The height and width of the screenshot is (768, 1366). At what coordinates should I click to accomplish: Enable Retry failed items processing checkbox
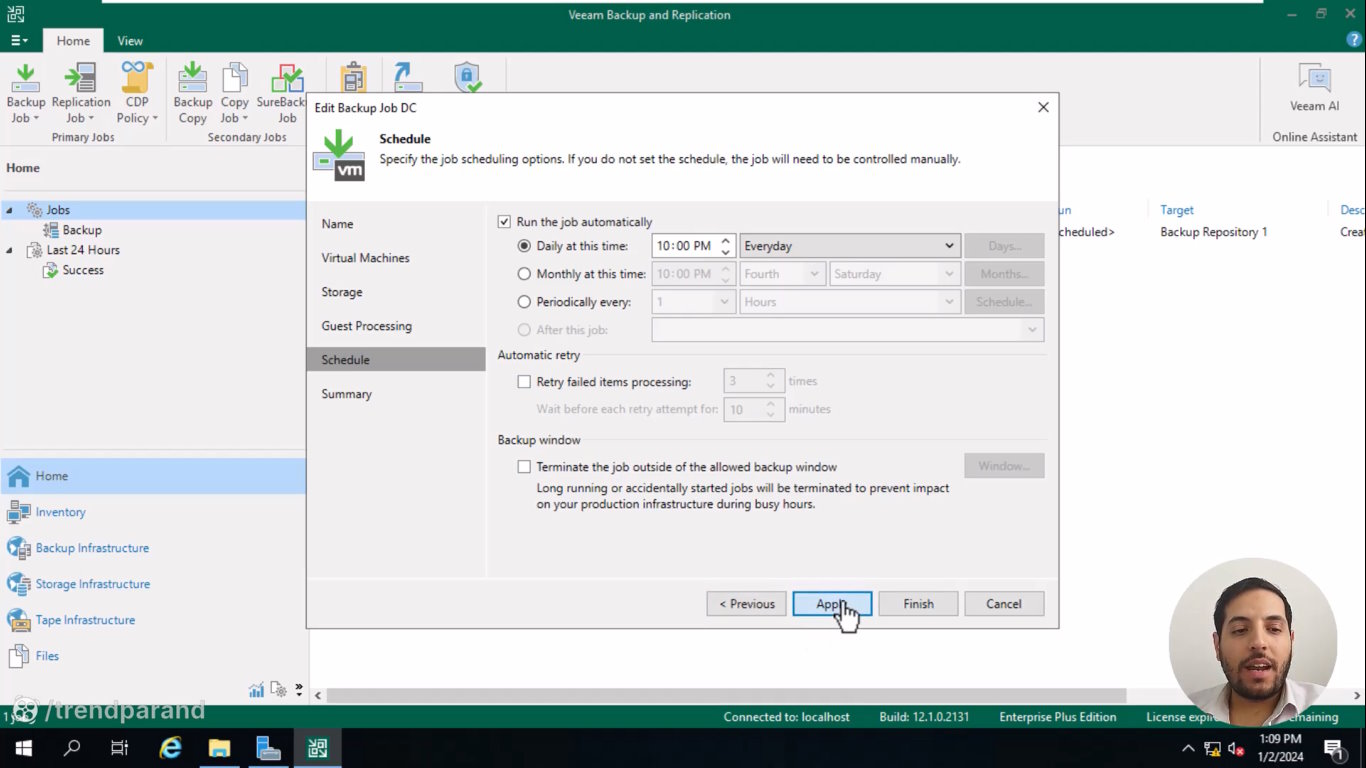point(524,382)
